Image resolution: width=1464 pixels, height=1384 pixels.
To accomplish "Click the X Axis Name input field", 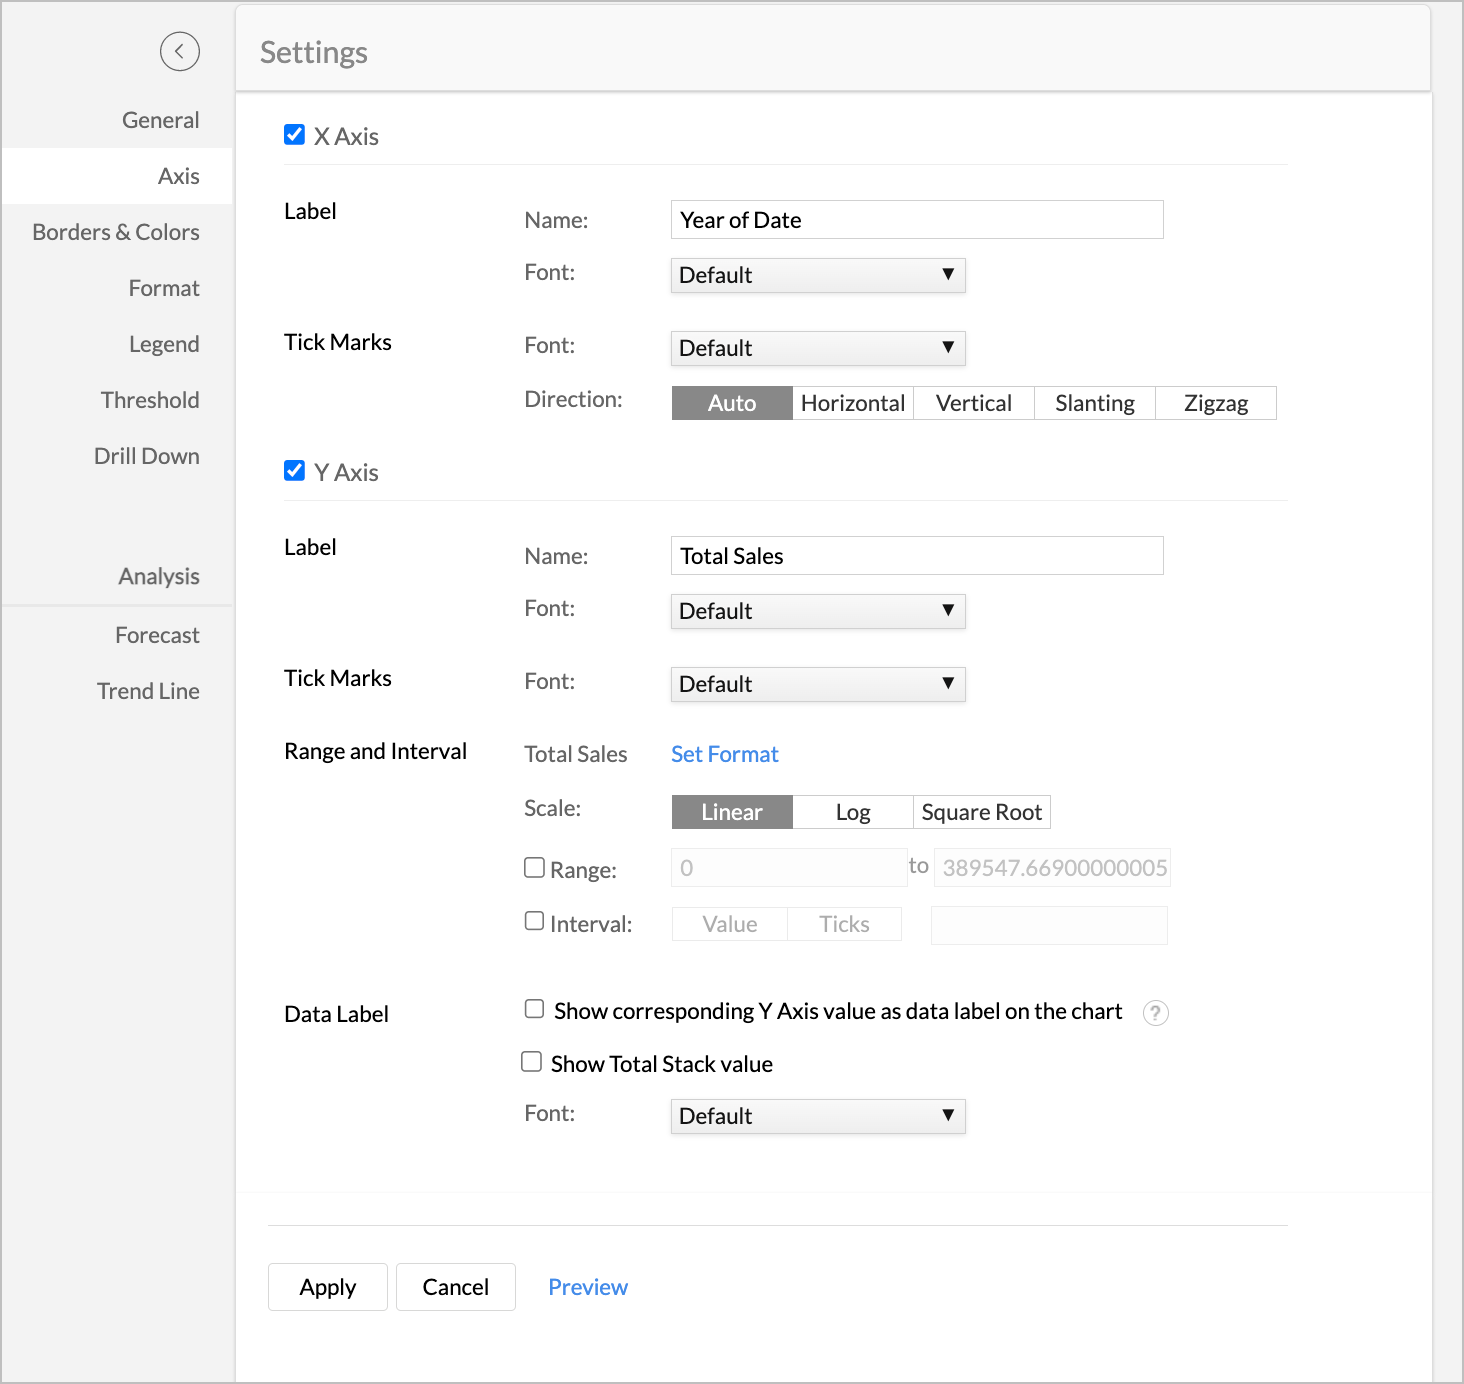I will coord(916,220).
